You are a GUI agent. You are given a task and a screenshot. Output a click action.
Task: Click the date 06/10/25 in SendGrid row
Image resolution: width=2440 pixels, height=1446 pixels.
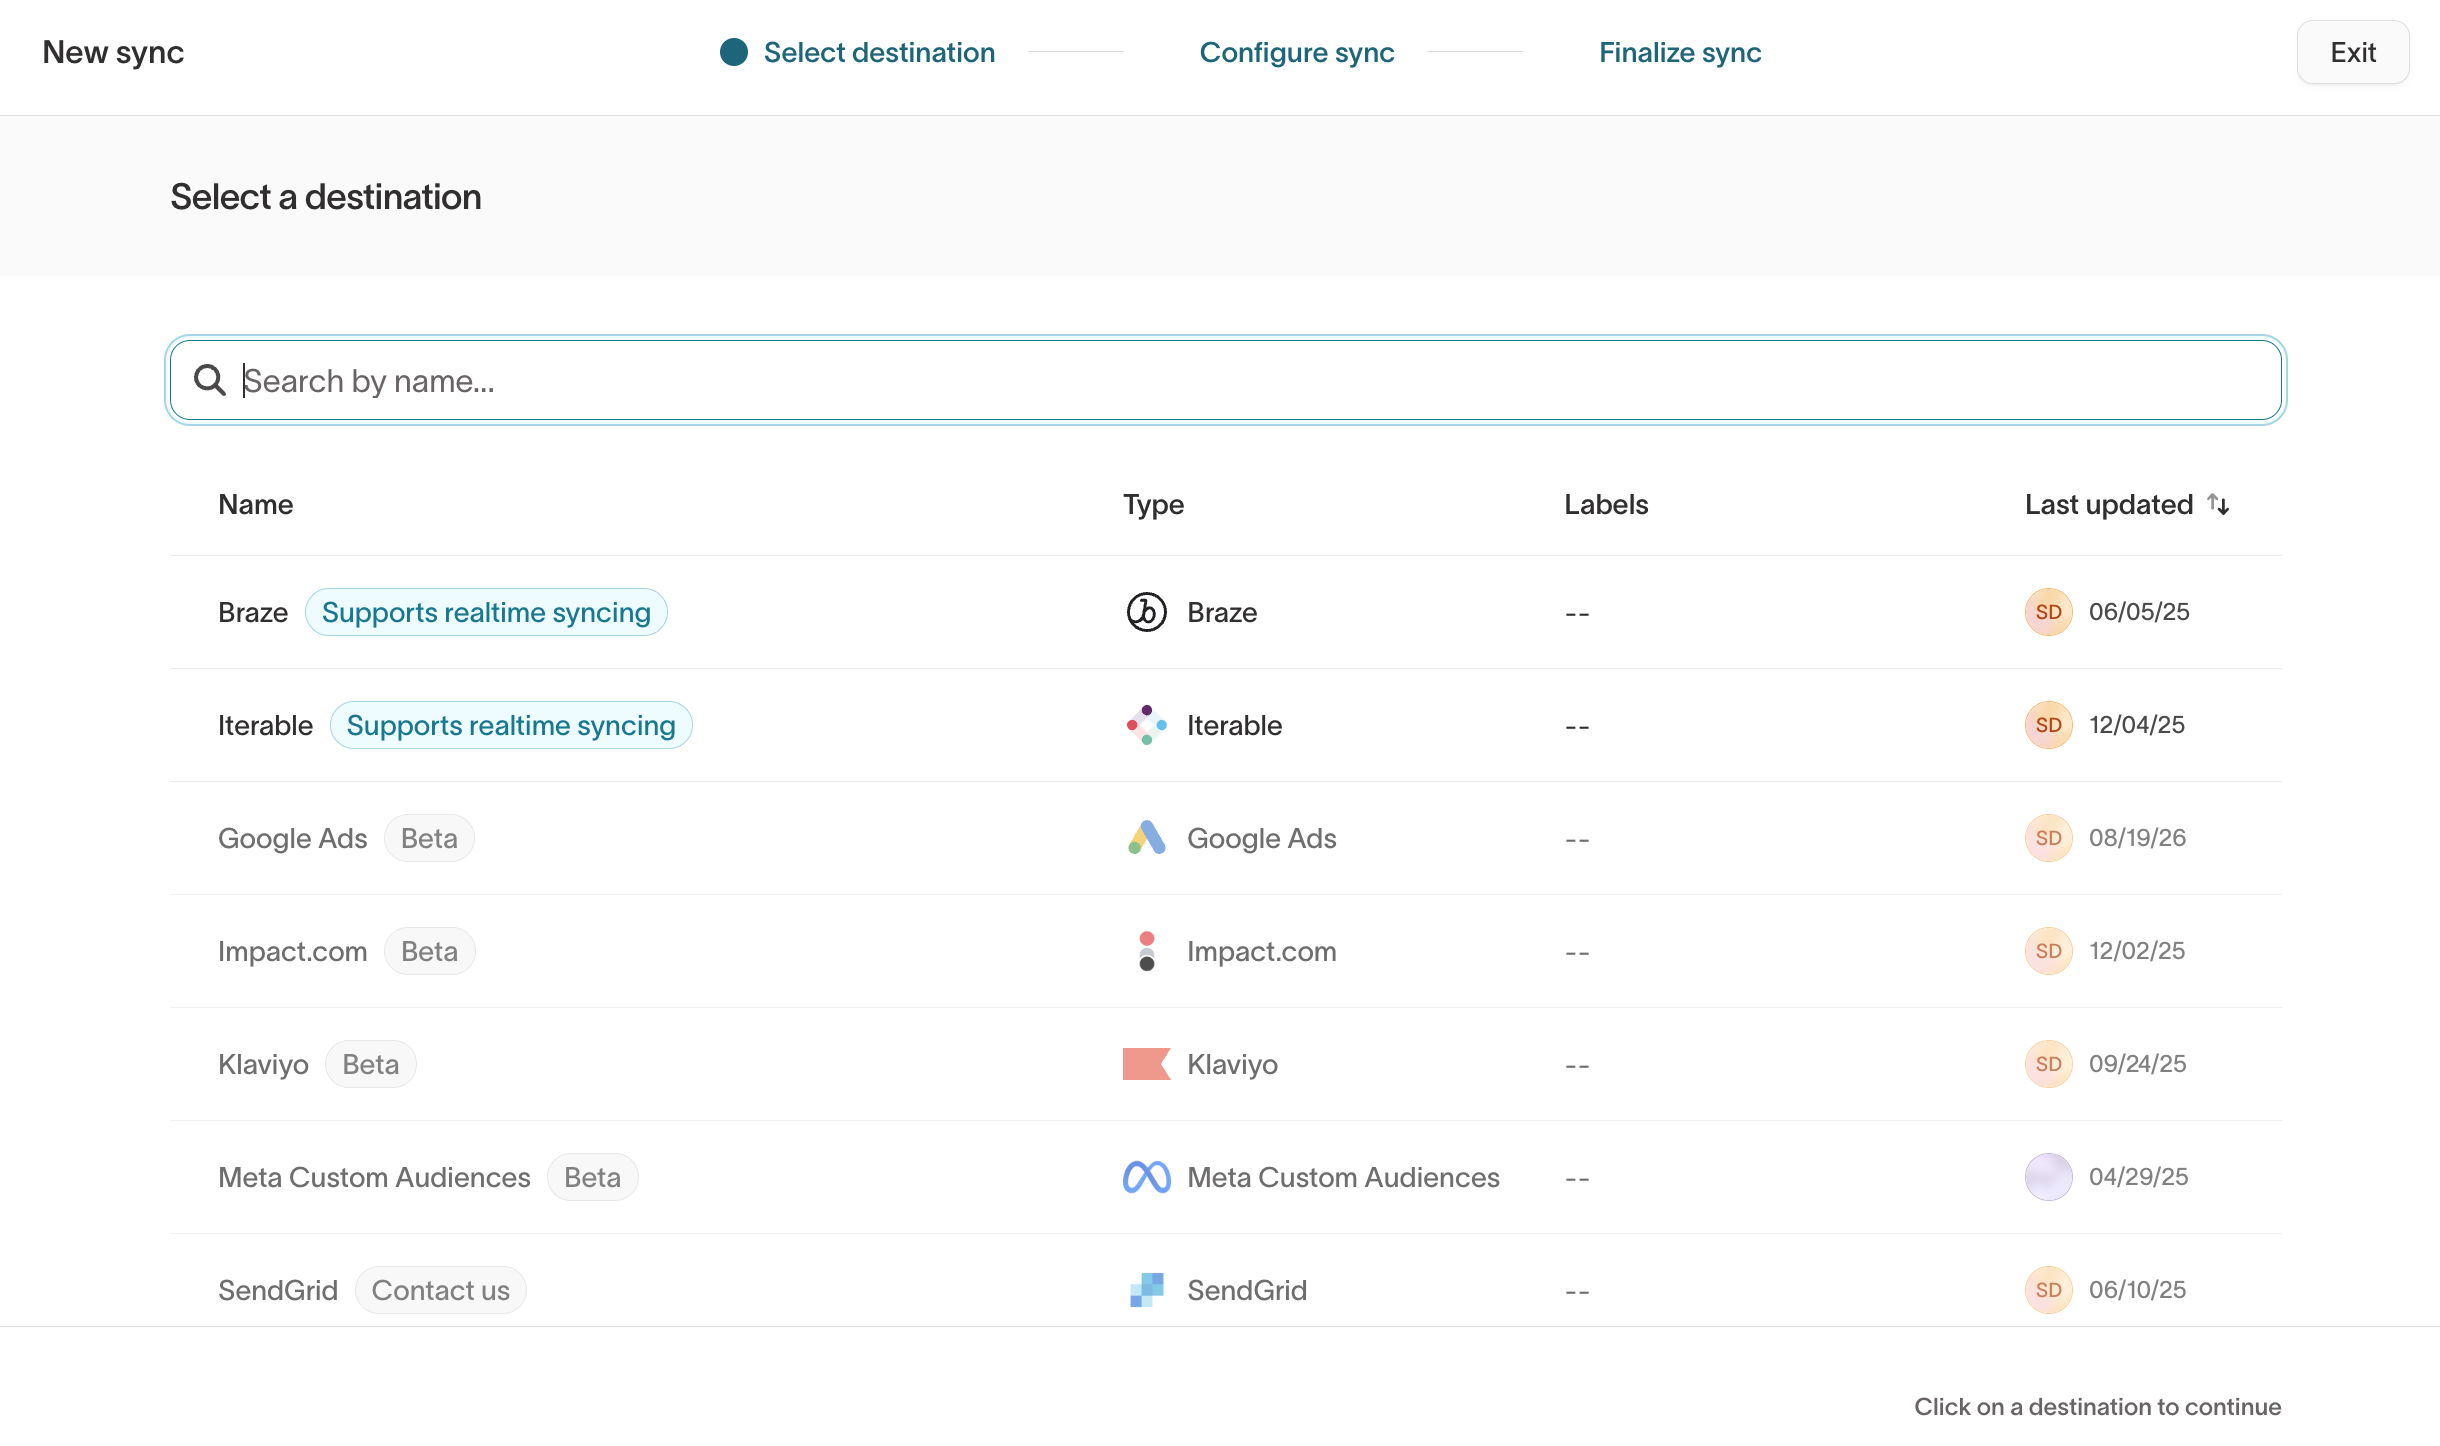click(2138, 1290)
